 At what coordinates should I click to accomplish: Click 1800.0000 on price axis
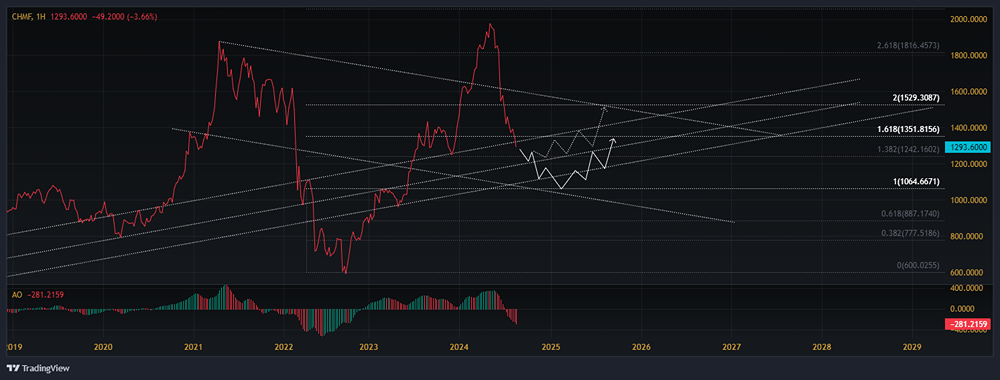pos(968,55)
